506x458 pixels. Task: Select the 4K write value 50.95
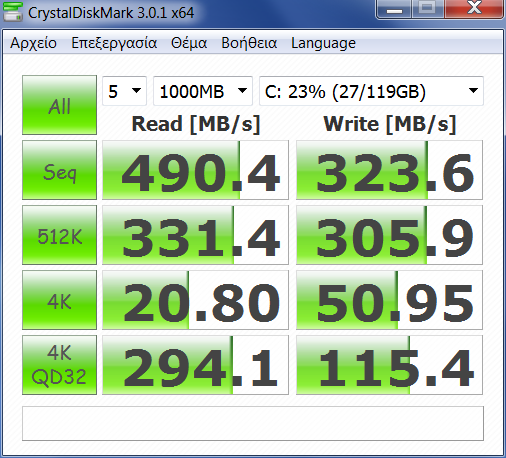pos(389,300)
